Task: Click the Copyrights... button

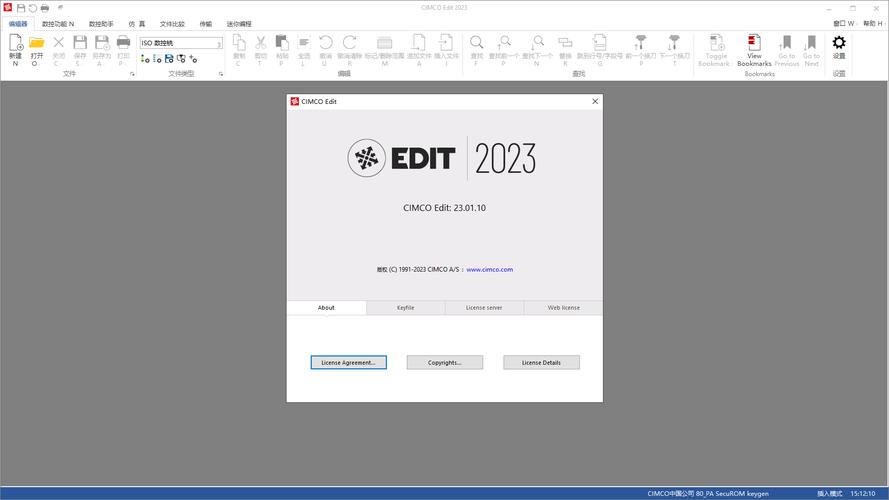Action: pos(444,362)
